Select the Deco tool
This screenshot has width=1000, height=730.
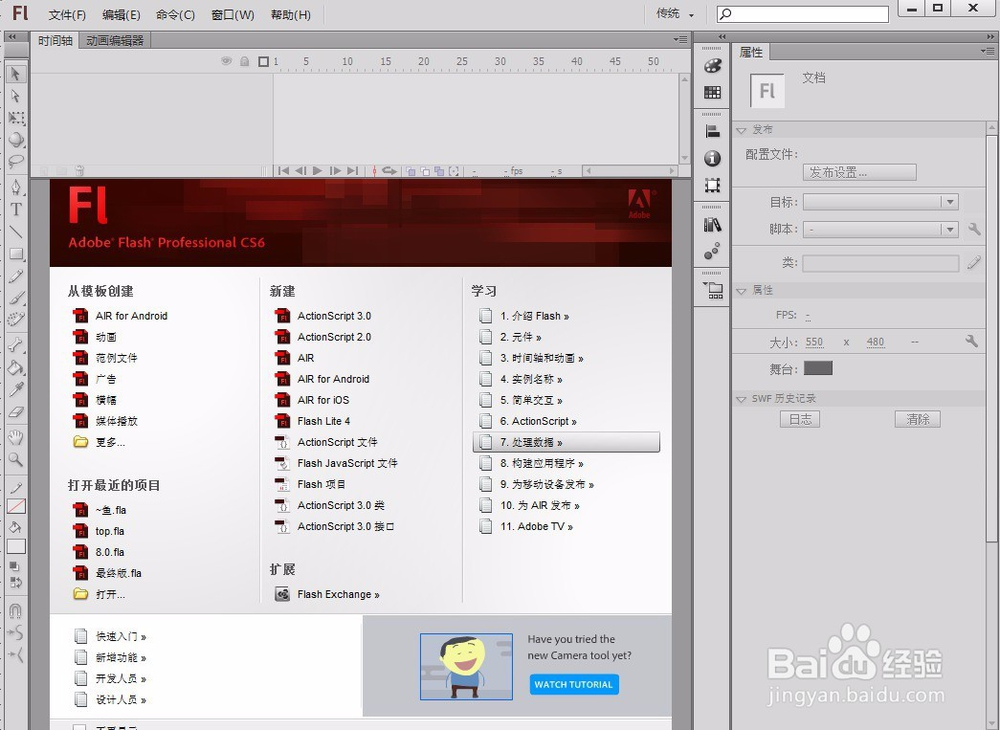click(16, 319)
